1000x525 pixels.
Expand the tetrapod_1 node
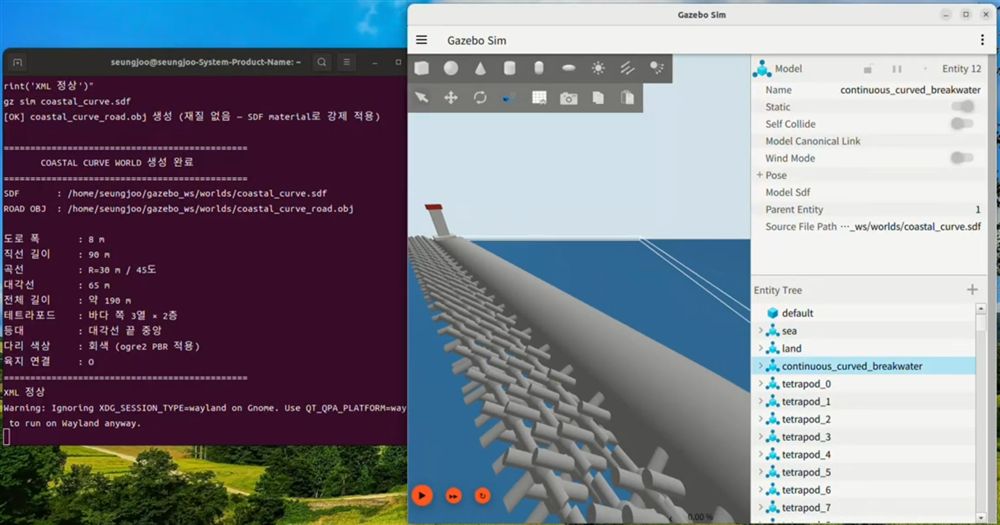[760, 401]
